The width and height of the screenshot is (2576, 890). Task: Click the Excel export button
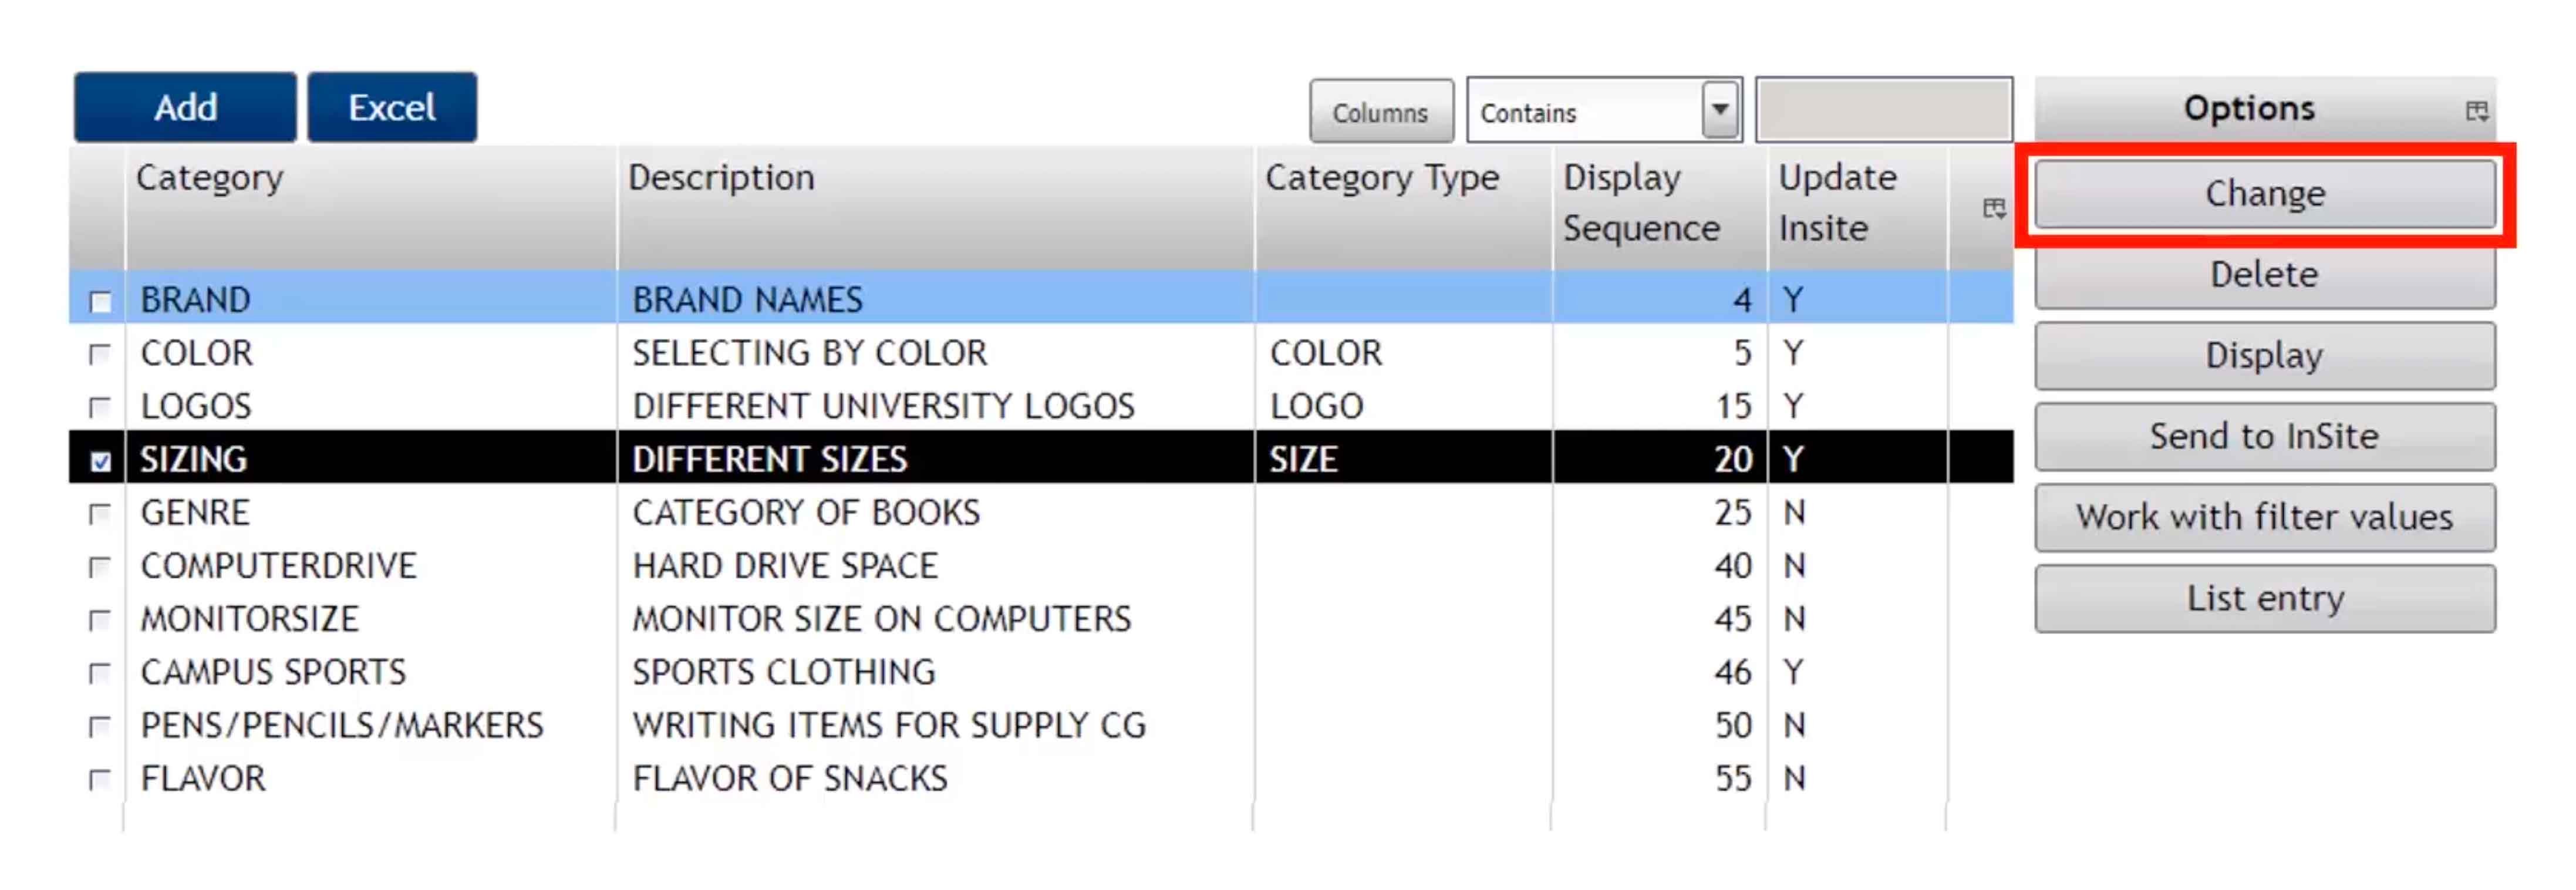point(391,106)
